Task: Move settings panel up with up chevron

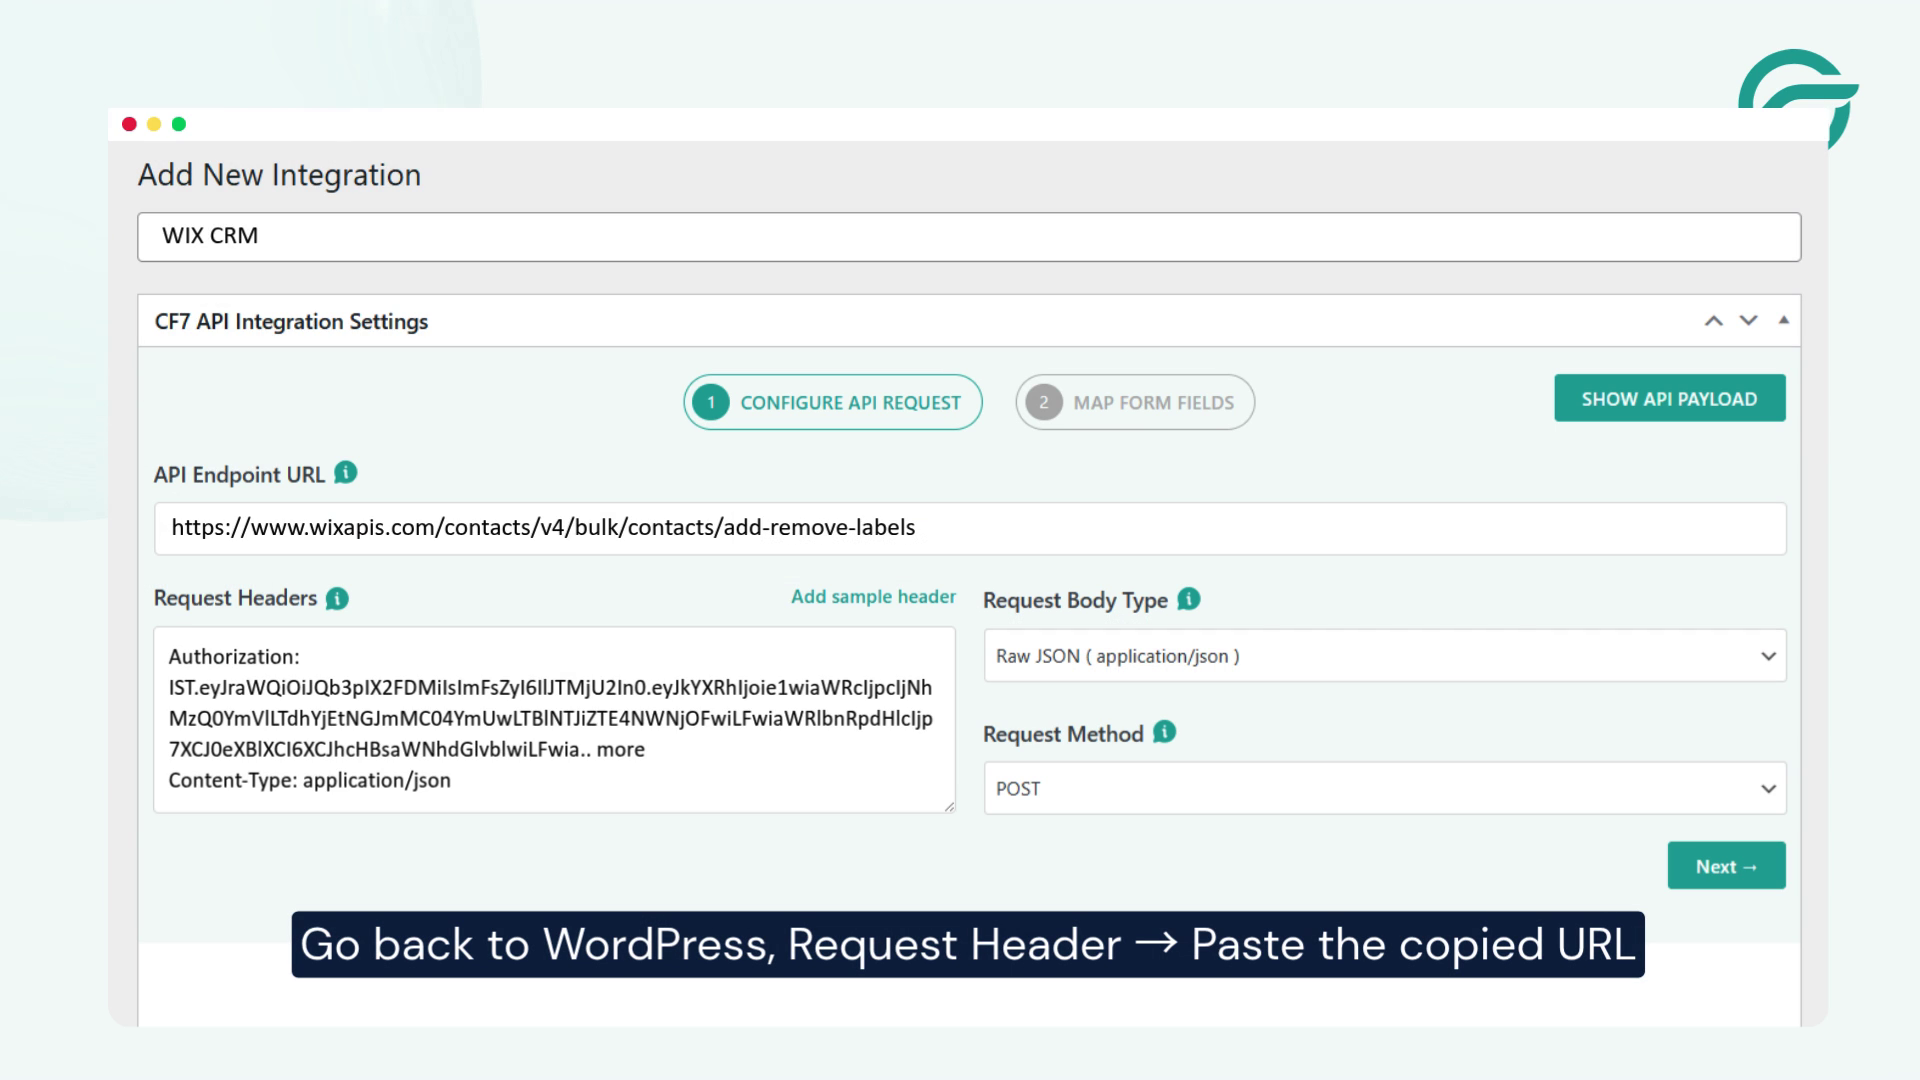Action: (1714, 321)
